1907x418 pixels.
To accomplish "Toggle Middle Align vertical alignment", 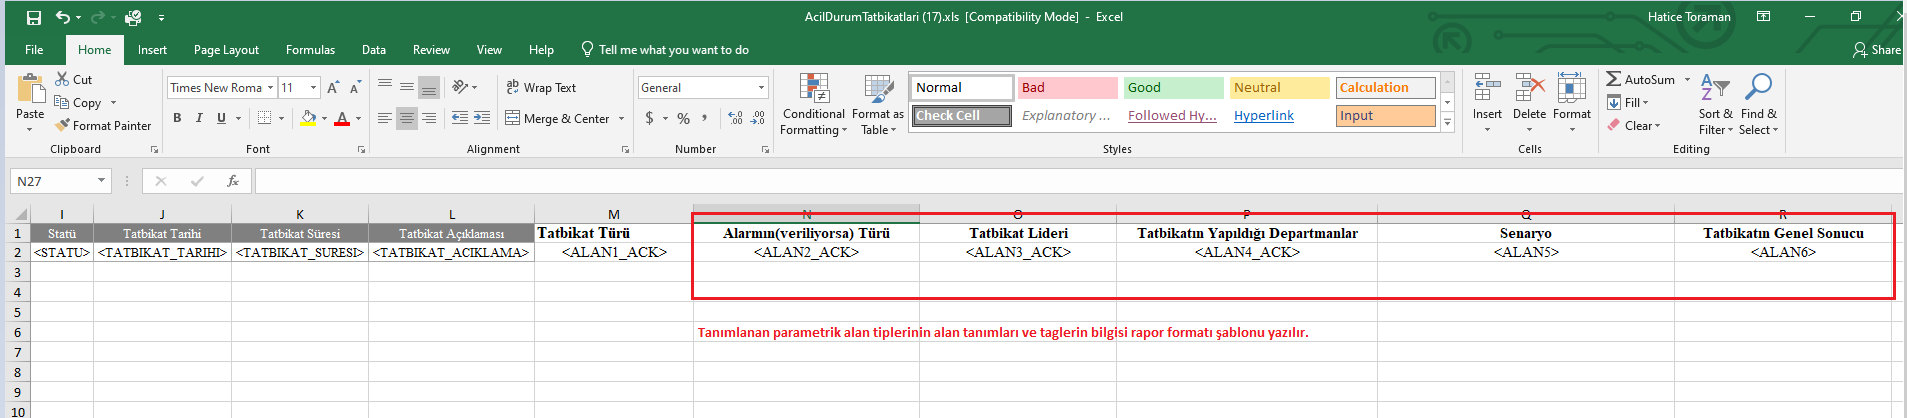I will pos(407,87).
